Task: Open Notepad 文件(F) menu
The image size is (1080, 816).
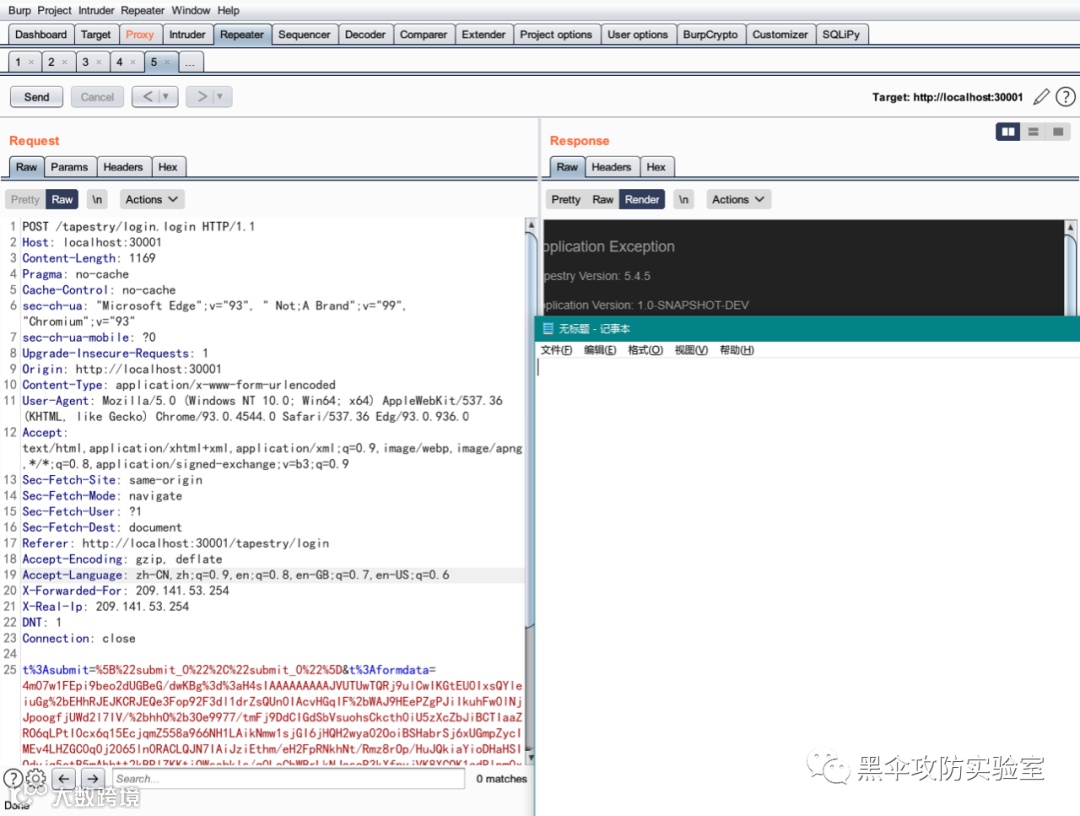Action: pos(557,350)
